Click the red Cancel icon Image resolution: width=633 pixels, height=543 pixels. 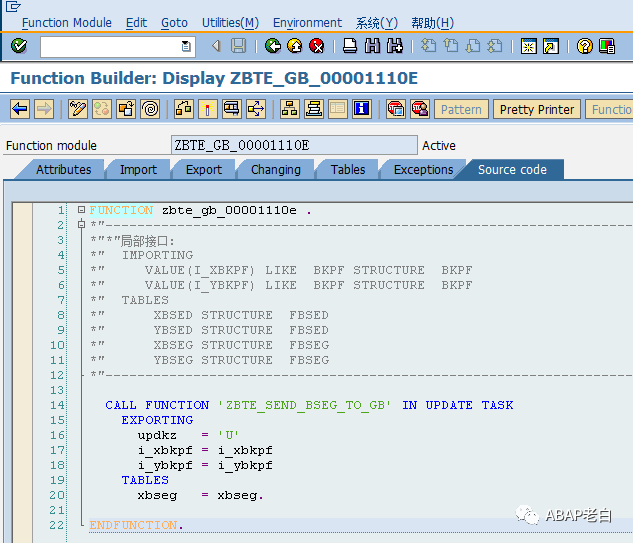tap(317, 46)
